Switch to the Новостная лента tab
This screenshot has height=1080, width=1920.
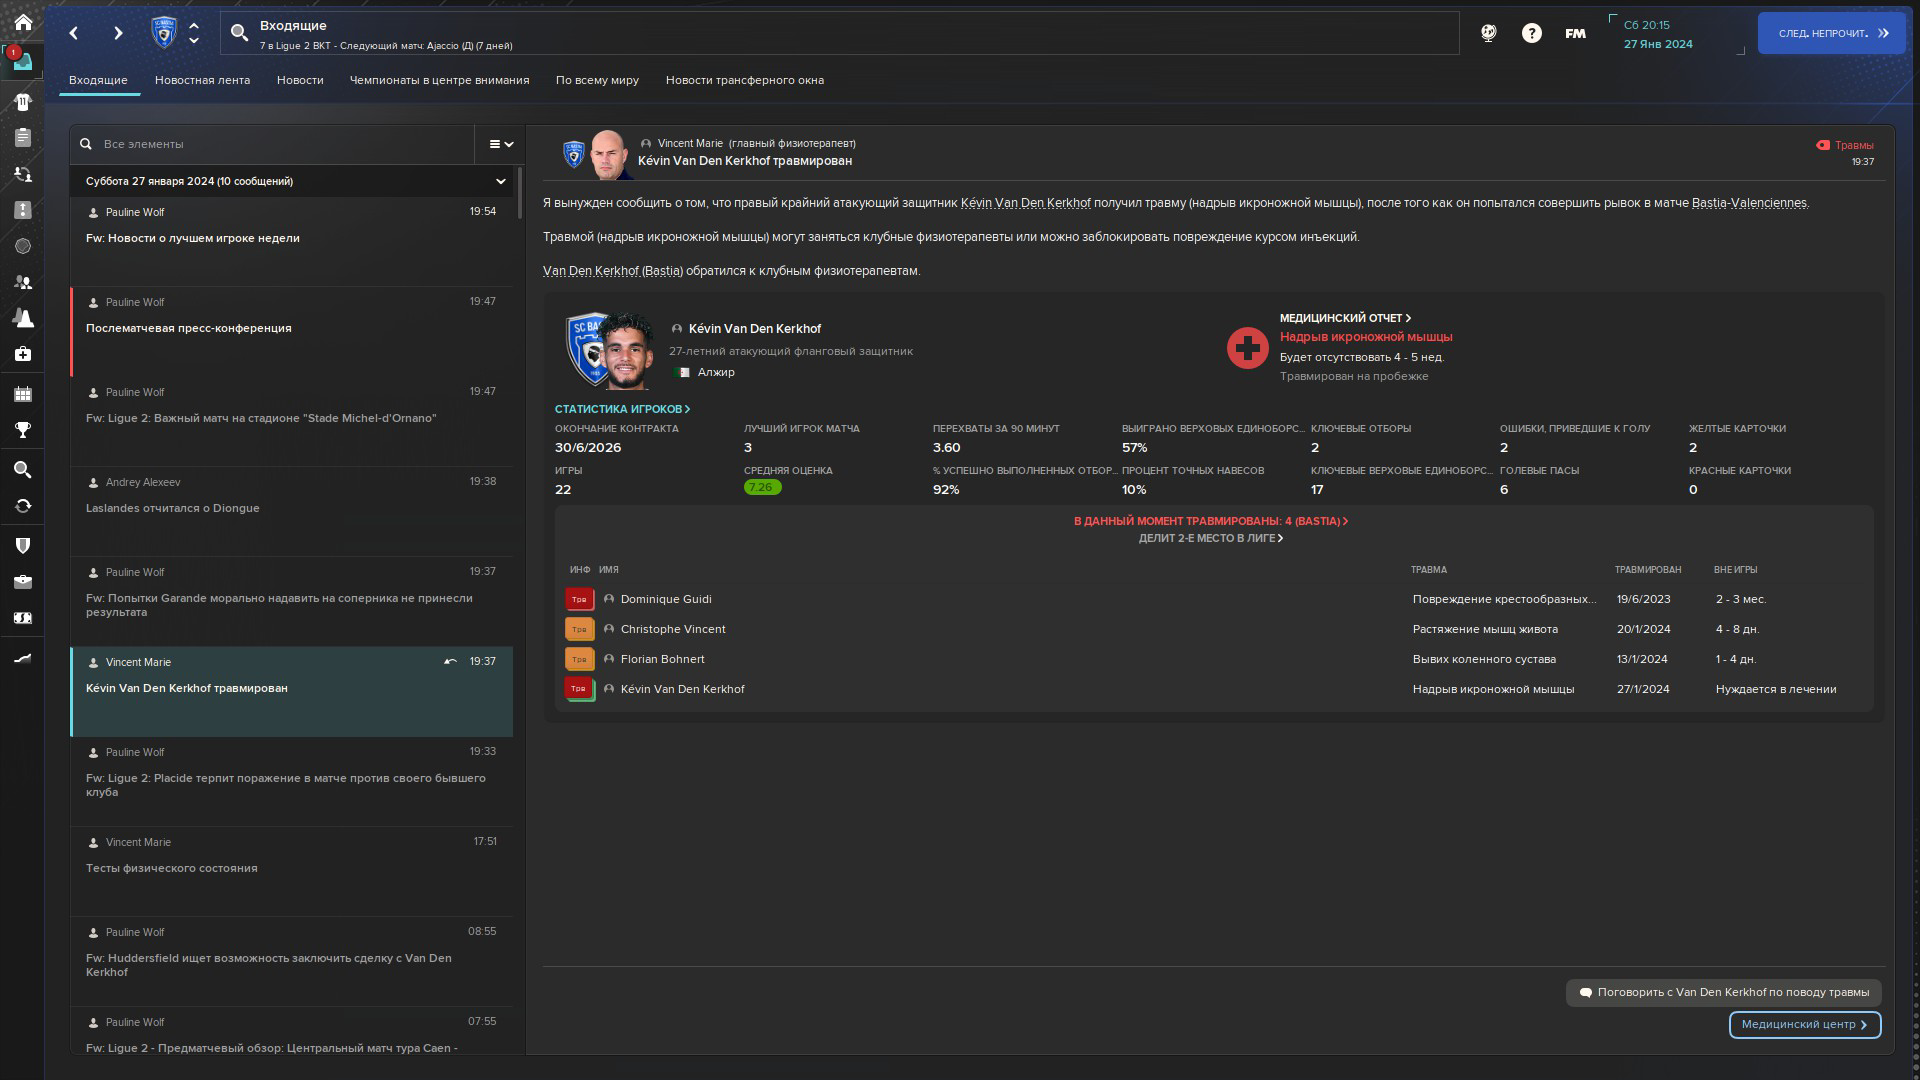pos(202,80)
